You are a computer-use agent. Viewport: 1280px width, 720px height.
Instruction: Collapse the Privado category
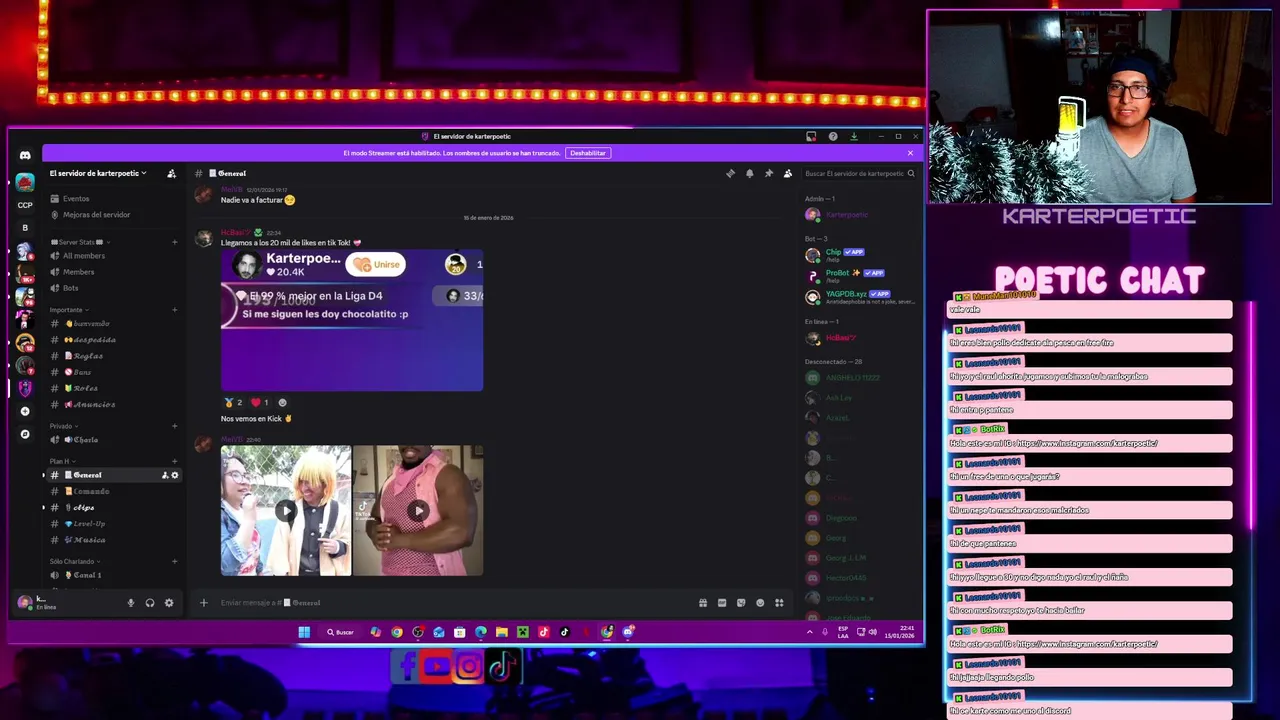[x=65, y=426]
